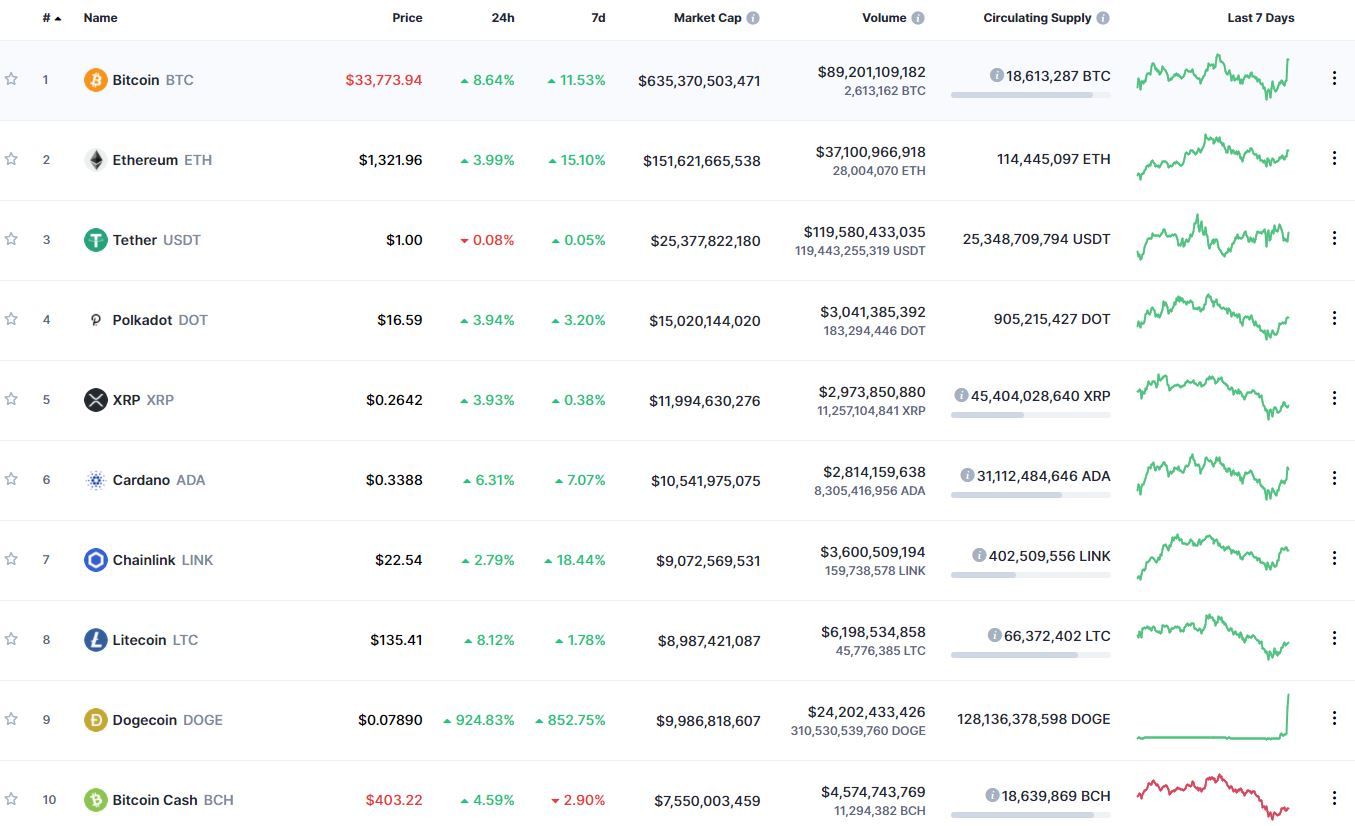Sort by the Price column header

tap(407, 18)
